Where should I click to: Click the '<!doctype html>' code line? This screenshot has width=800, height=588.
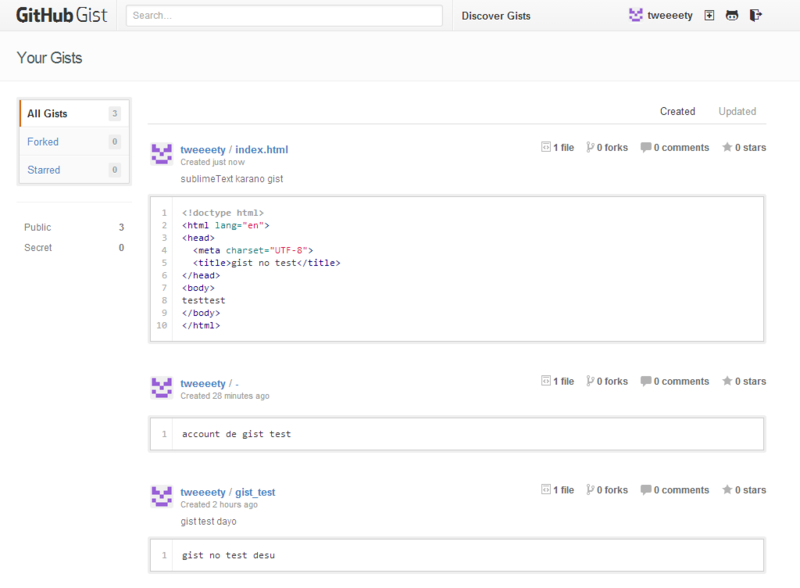[222, 212]
